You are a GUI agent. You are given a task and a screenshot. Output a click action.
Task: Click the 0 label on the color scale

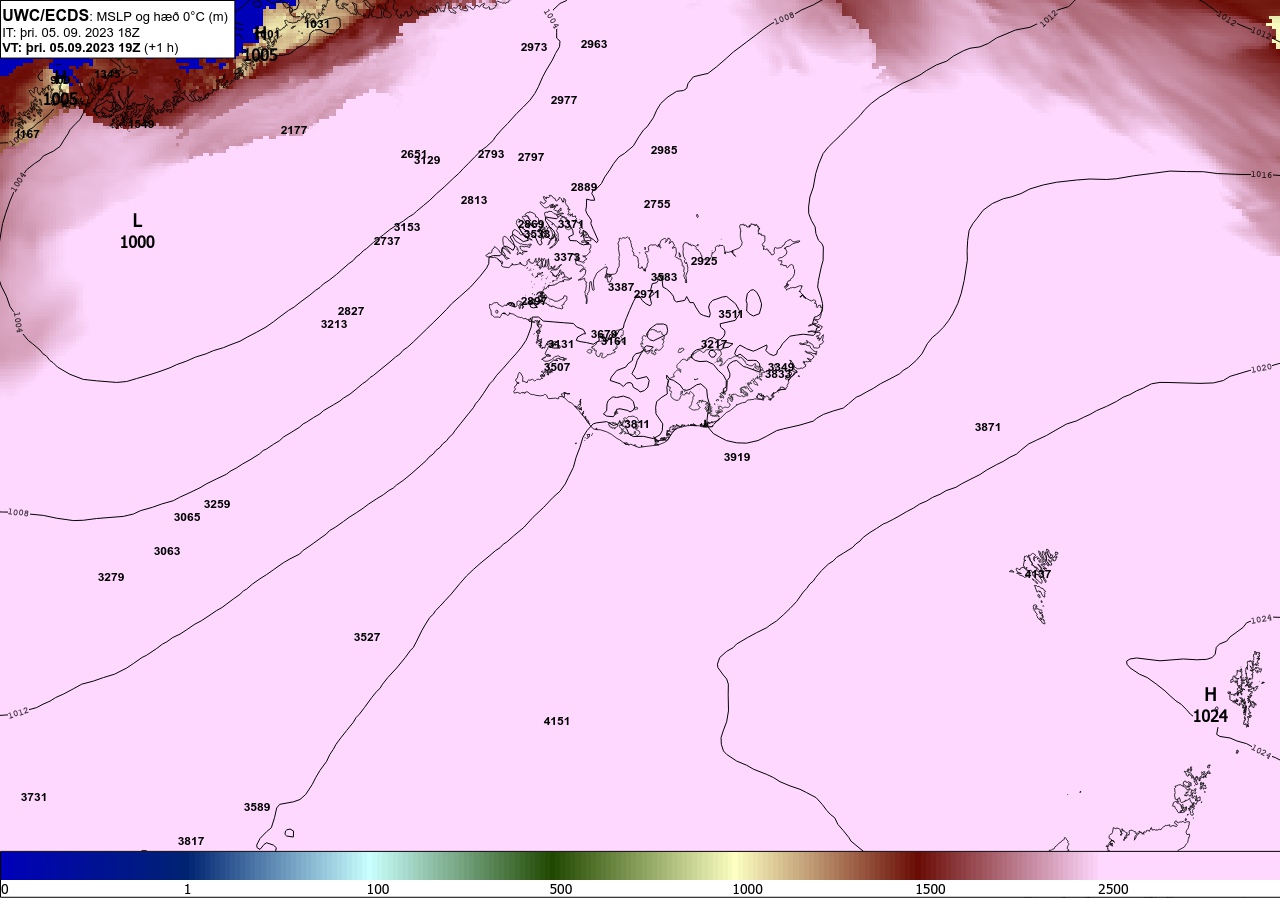[x=5, y=889]
